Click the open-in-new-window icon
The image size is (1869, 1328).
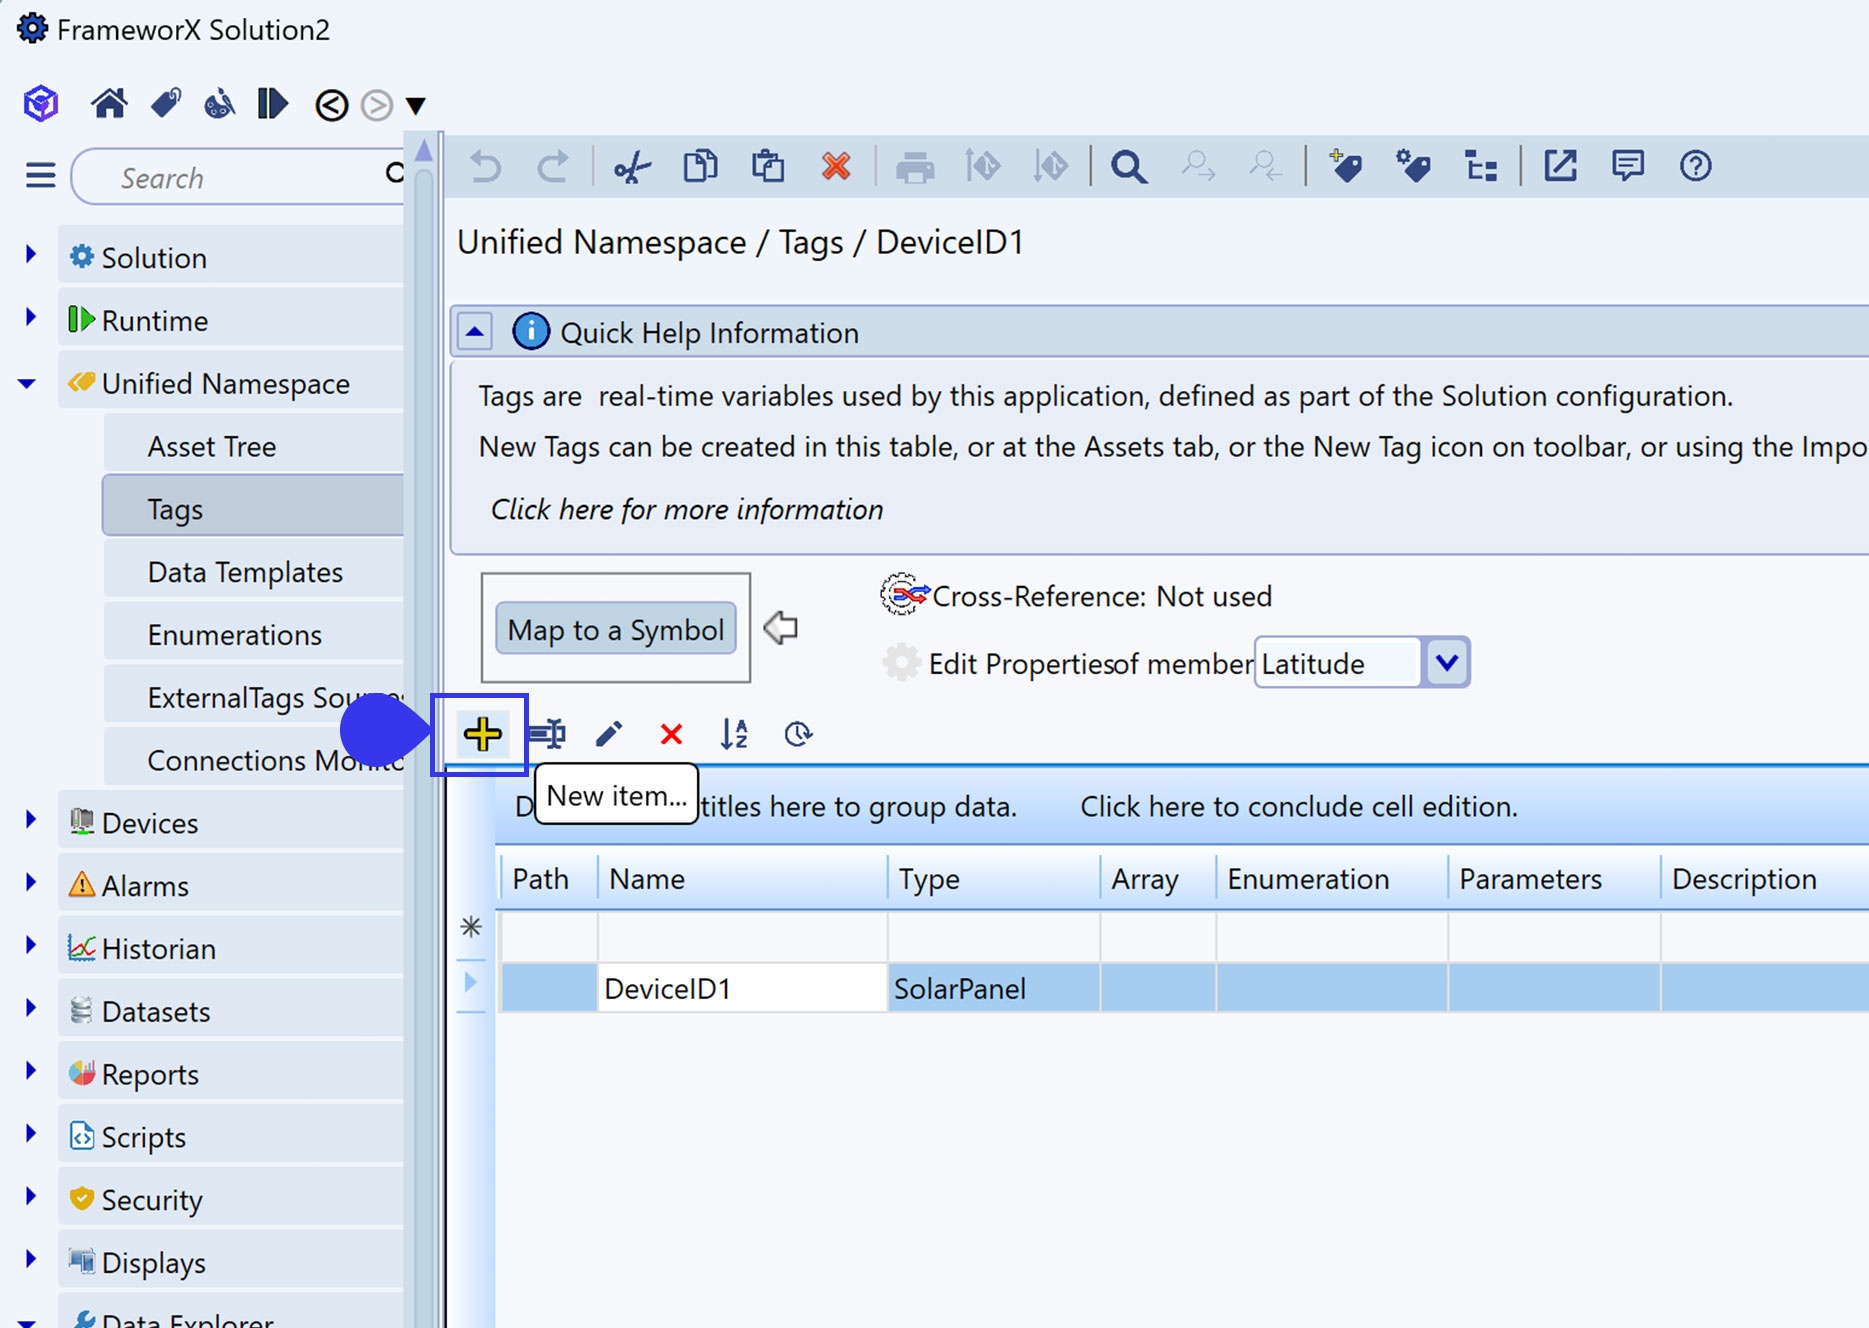click(x=1560, y=165)
